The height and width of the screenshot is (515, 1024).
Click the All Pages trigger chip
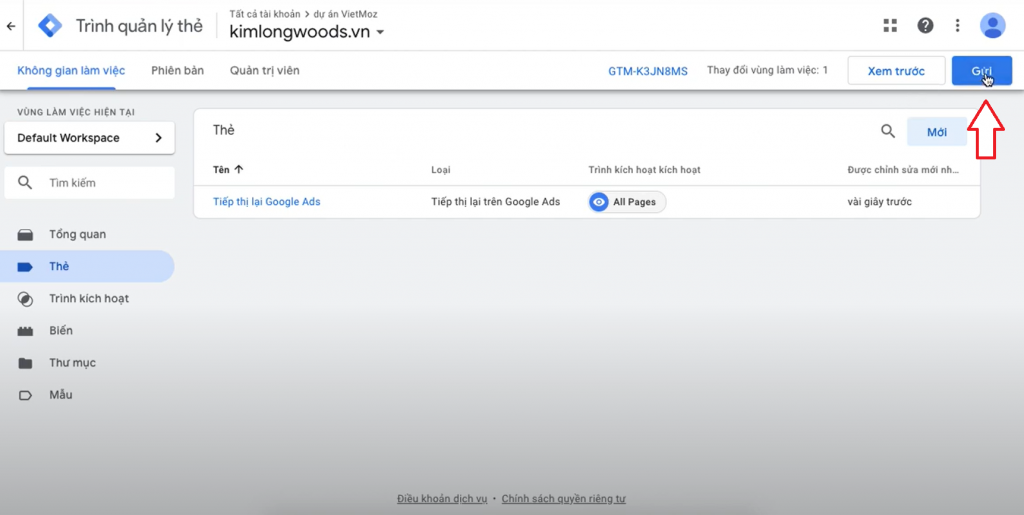tap(627, 202)
